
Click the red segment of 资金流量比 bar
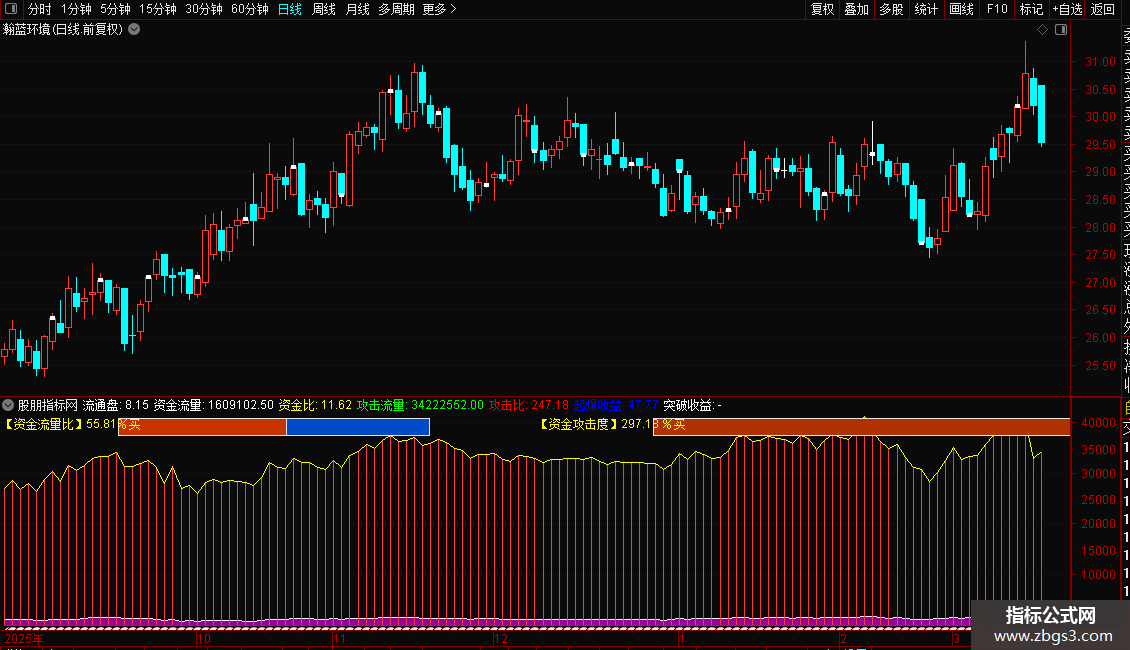pos(203,427)
